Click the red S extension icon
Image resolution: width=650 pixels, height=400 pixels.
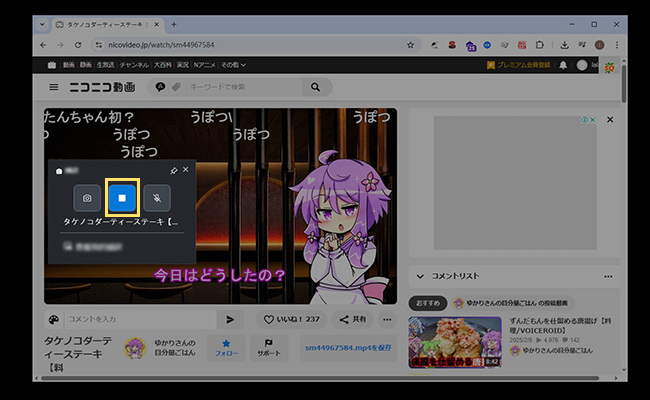point(452,45)
